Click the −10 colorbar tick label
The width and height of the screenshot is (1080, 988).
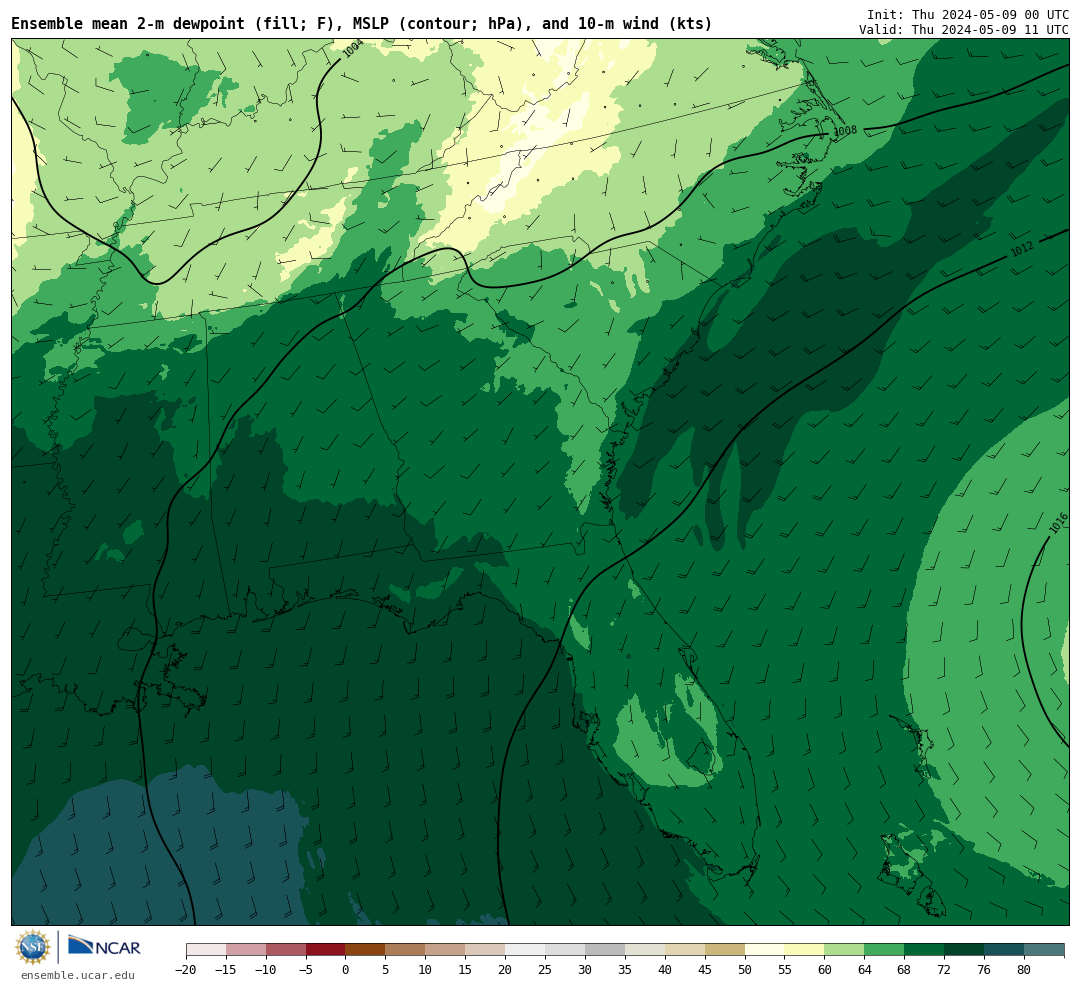266,970
